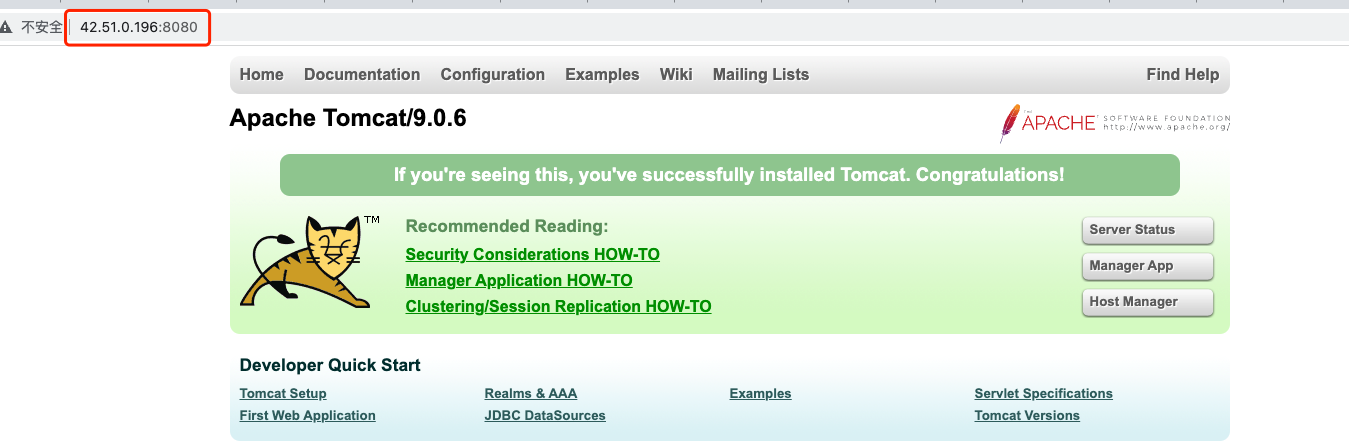Viewport: 1349px width, 442px height.
Task: Open the Home menu item
Action: click(262, 74)
